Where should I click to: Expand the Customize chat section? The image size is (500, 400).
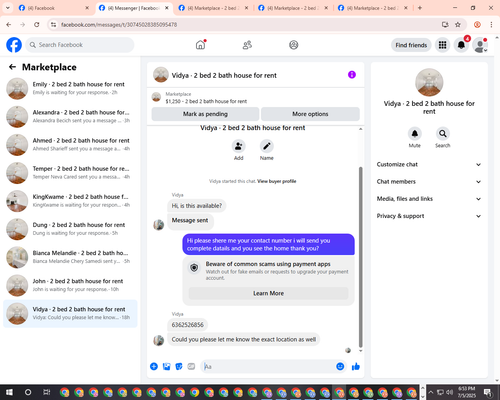point(429,164)
